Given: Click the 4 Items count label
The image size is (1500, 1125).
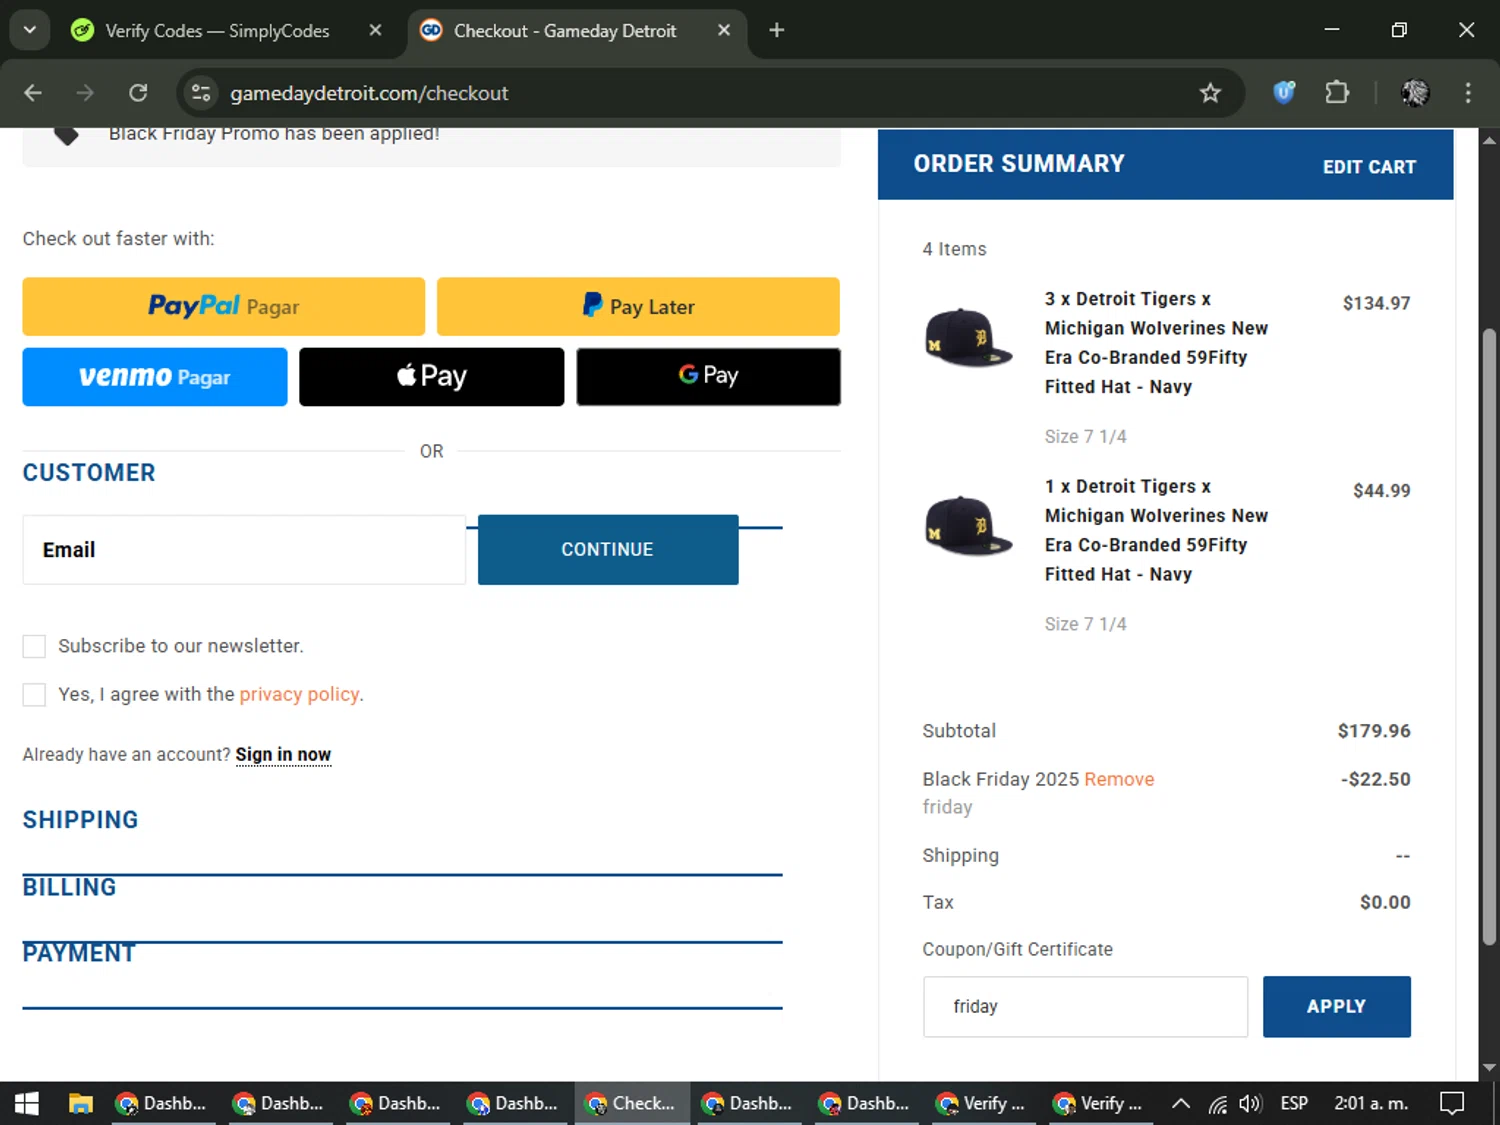Looking at the screenshot, I should click(954, 249).
